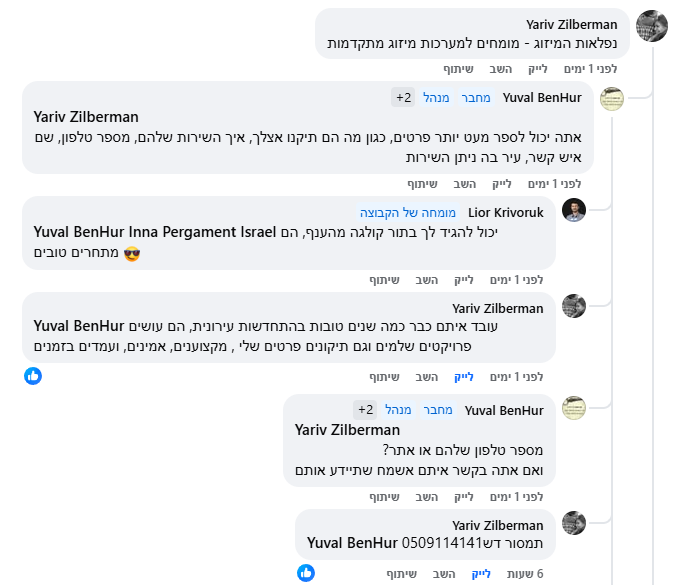Click Yuval BenHur's avatar on the 'מספר טלפון שלהם' comment

(574, 408)
